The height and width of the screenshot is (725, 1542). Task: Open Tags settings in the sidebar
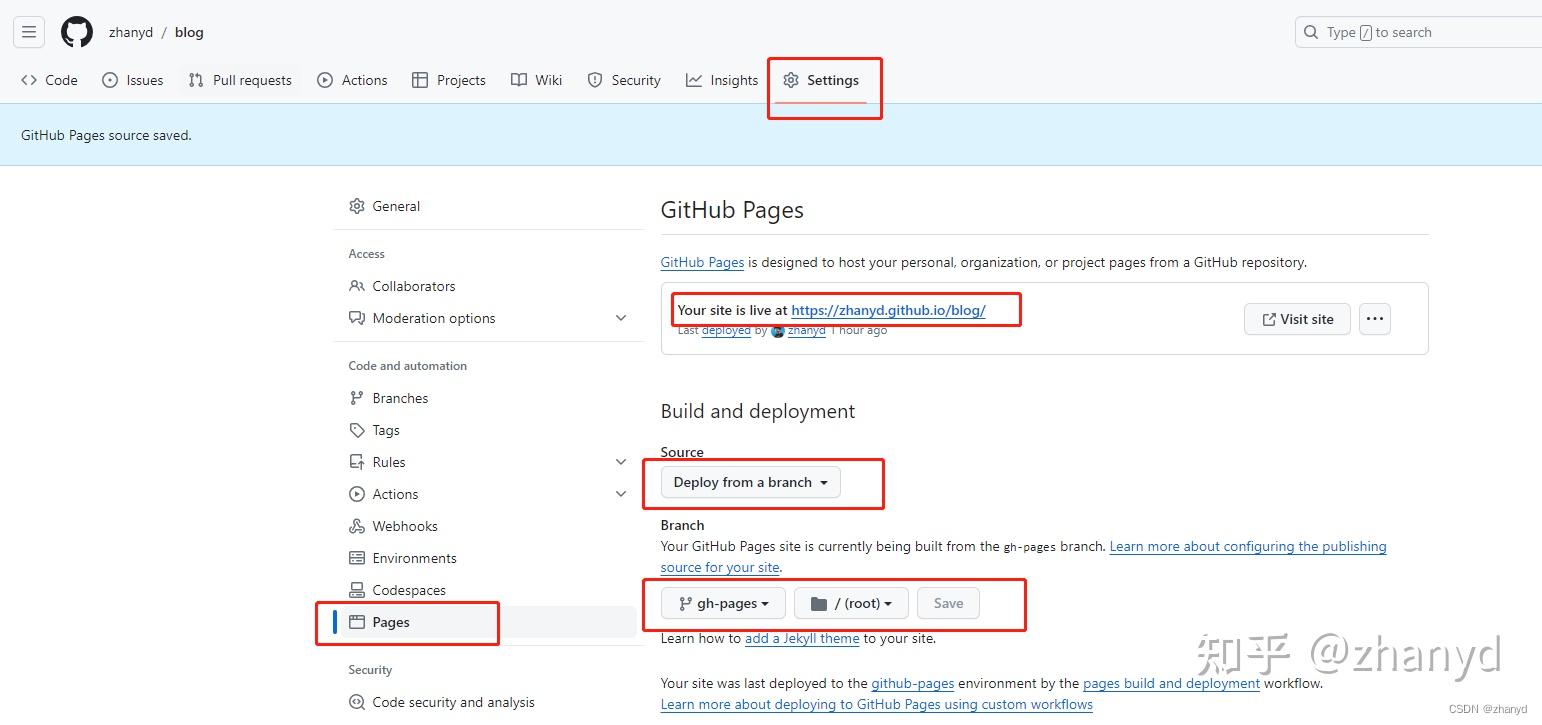point(385,429)
